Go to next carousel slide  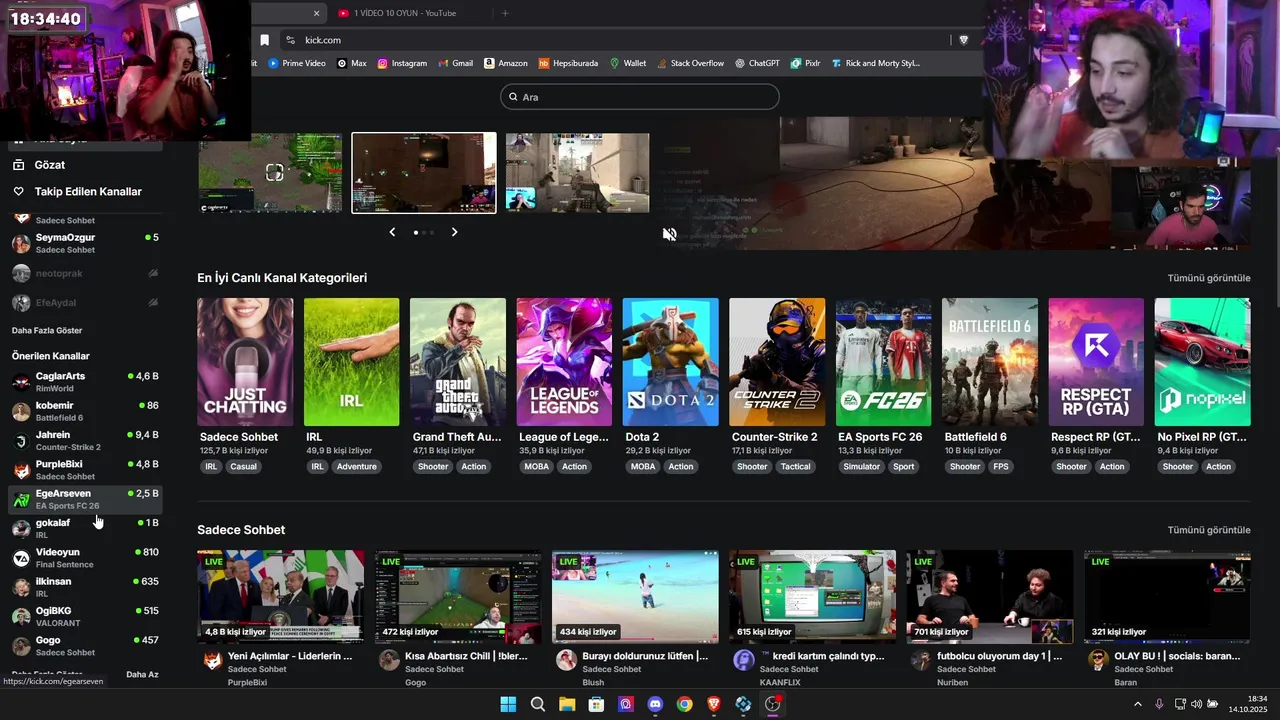[454, 232]
